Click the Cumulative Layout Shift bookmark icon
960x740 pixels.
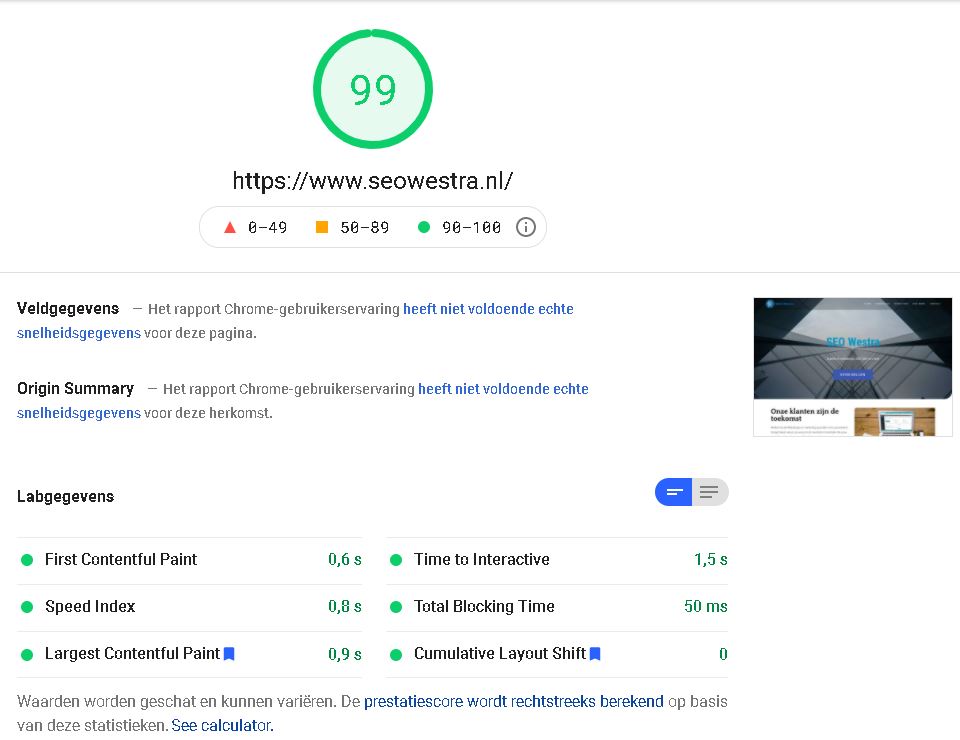click(x=595, y=654)
